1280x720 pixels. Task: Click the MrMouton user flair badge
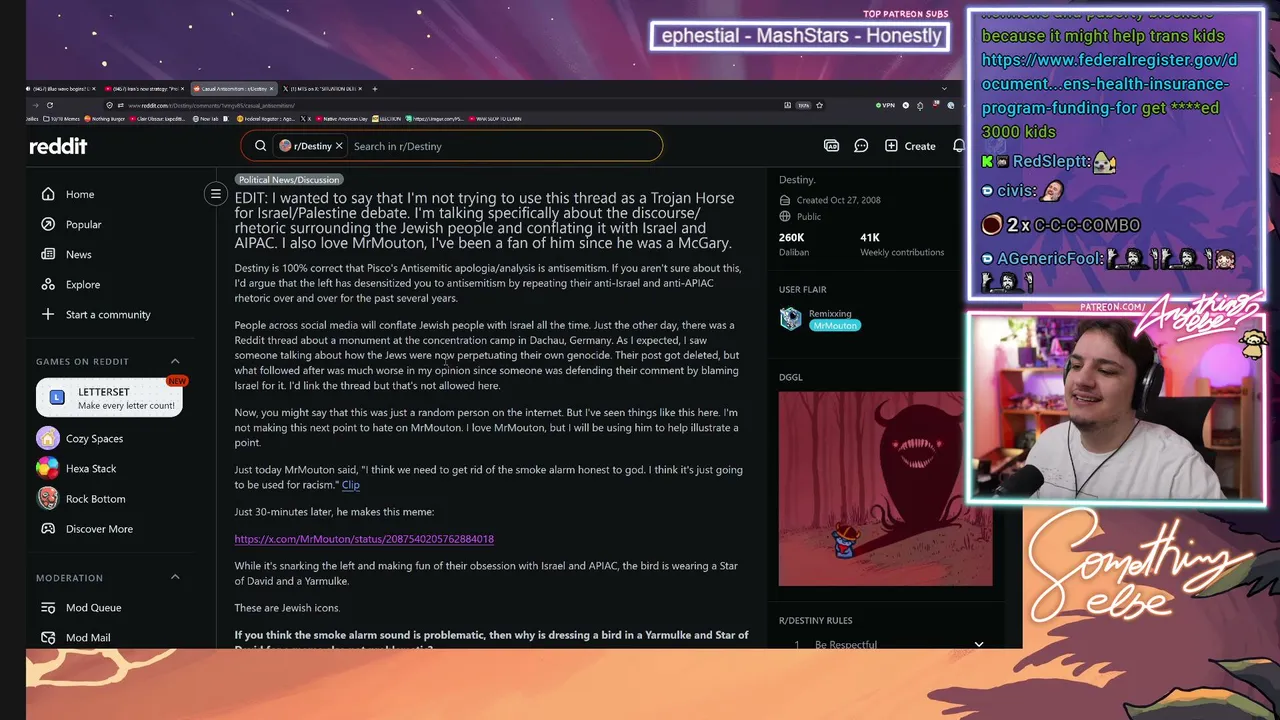pos(835,326)
